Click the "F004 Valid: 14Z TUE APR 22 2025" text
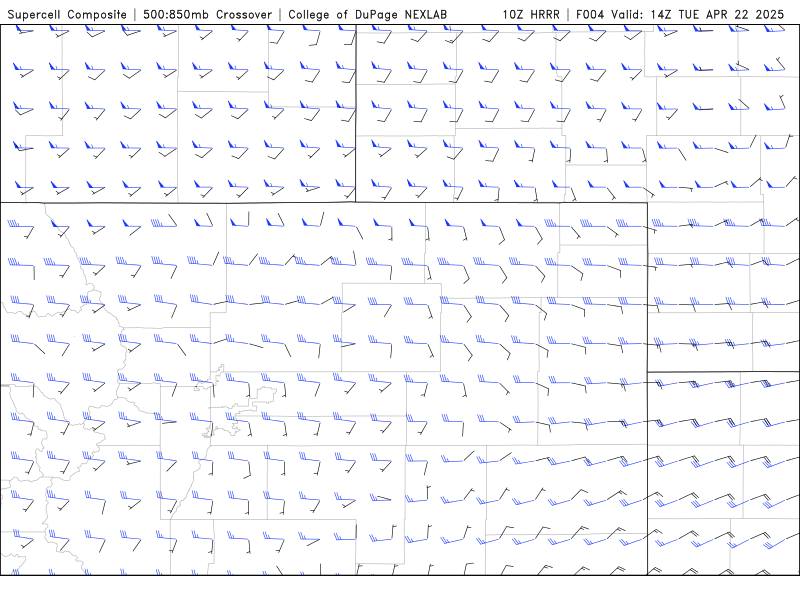The width and height of the screenshot is (800, 600). coord(680,15)
